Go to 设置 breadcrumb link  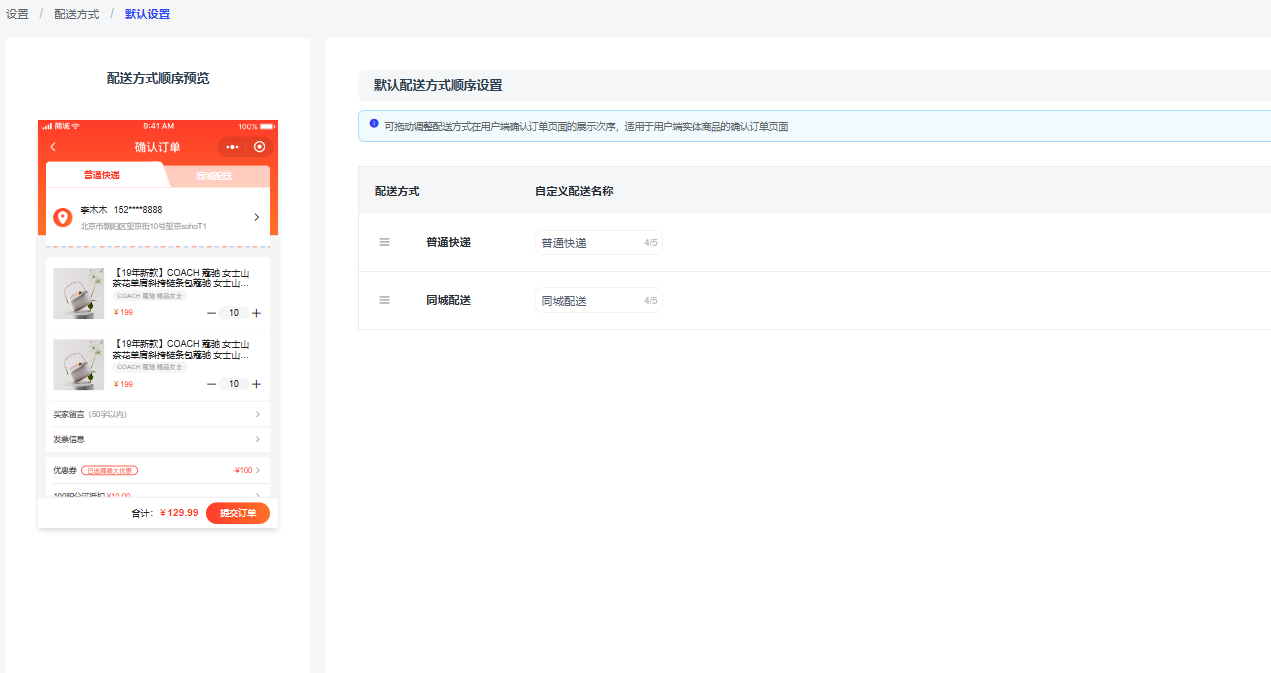click(17, 14)
